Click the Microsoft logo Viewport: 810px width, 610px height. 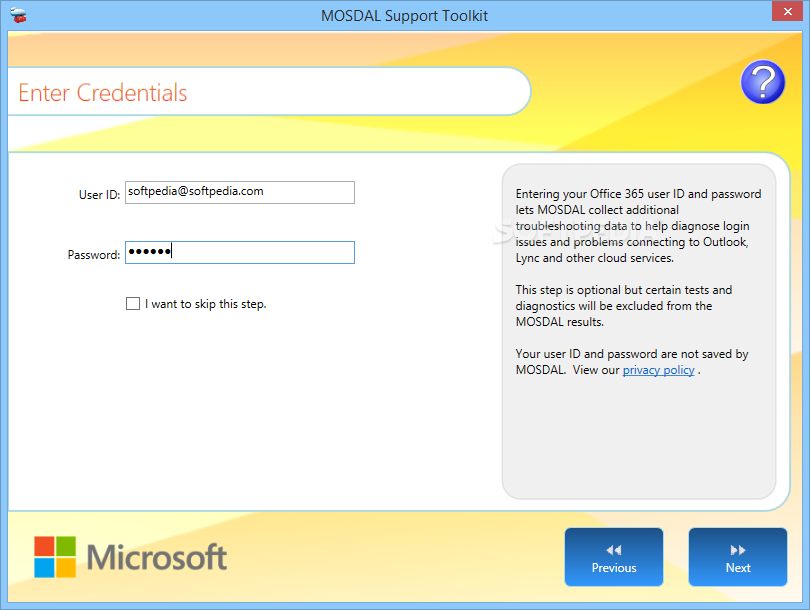[x=130, y=557]
